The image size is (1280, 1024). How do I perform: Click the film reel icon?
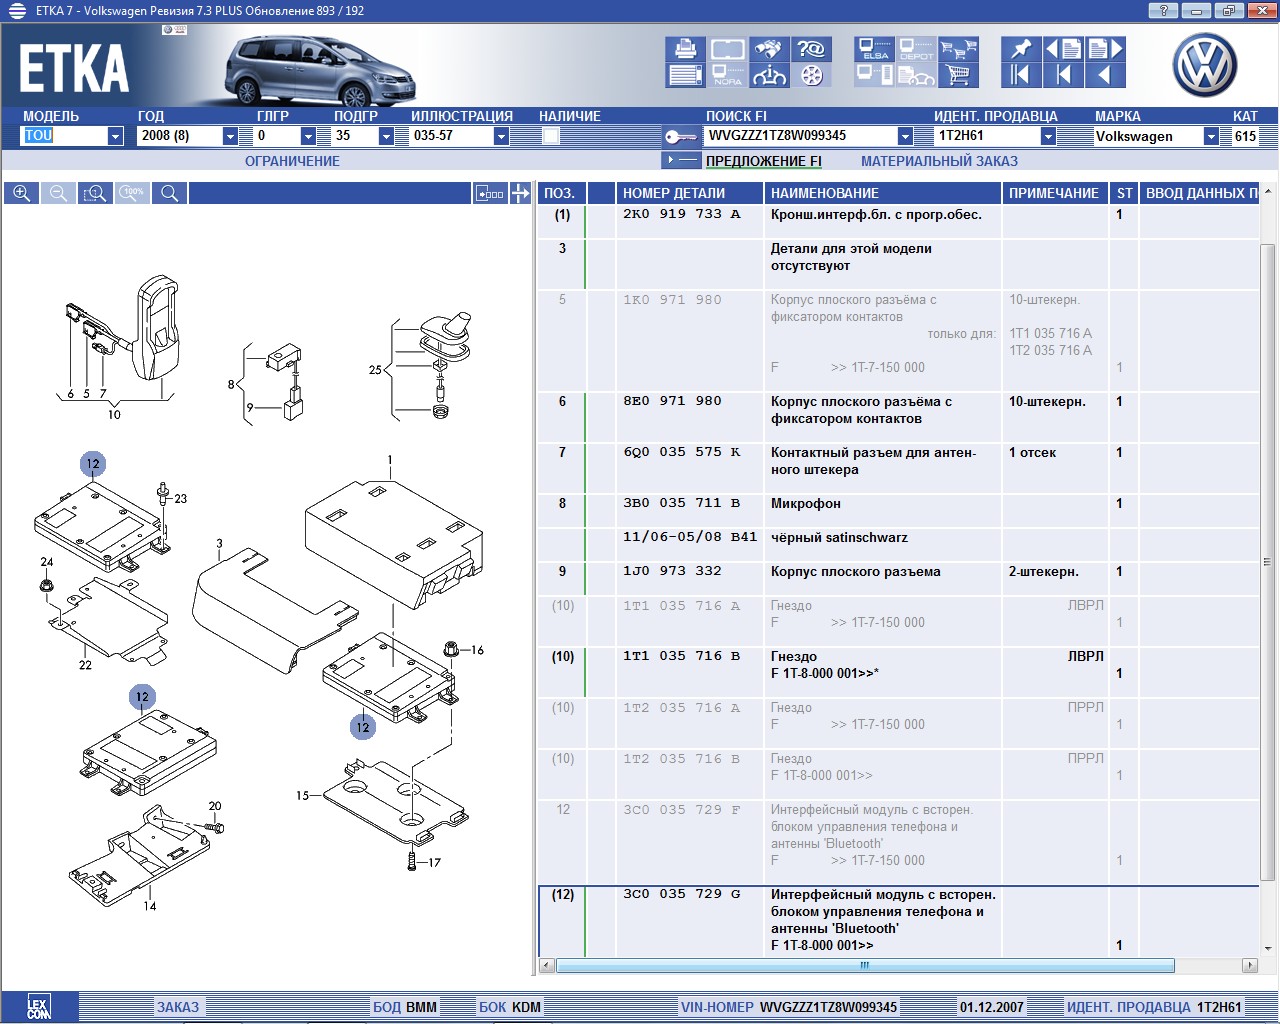pos(812,75)
